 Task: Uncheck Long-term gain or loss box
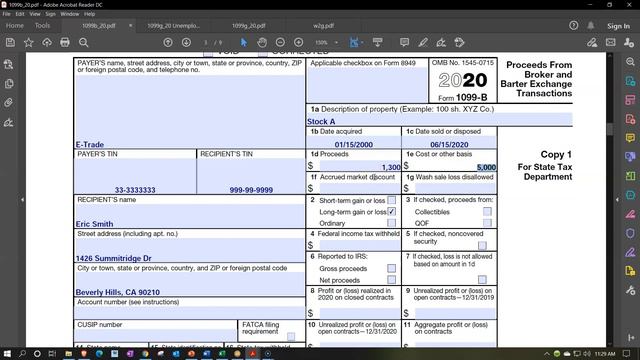pos(391,212)
